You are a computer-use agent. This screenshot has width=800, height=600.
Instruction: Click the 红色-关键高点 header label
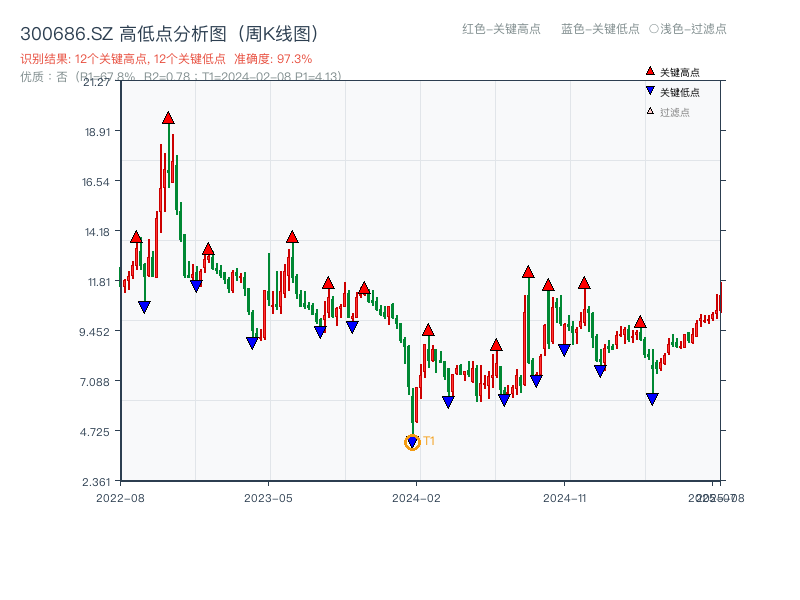pos(501,29)
